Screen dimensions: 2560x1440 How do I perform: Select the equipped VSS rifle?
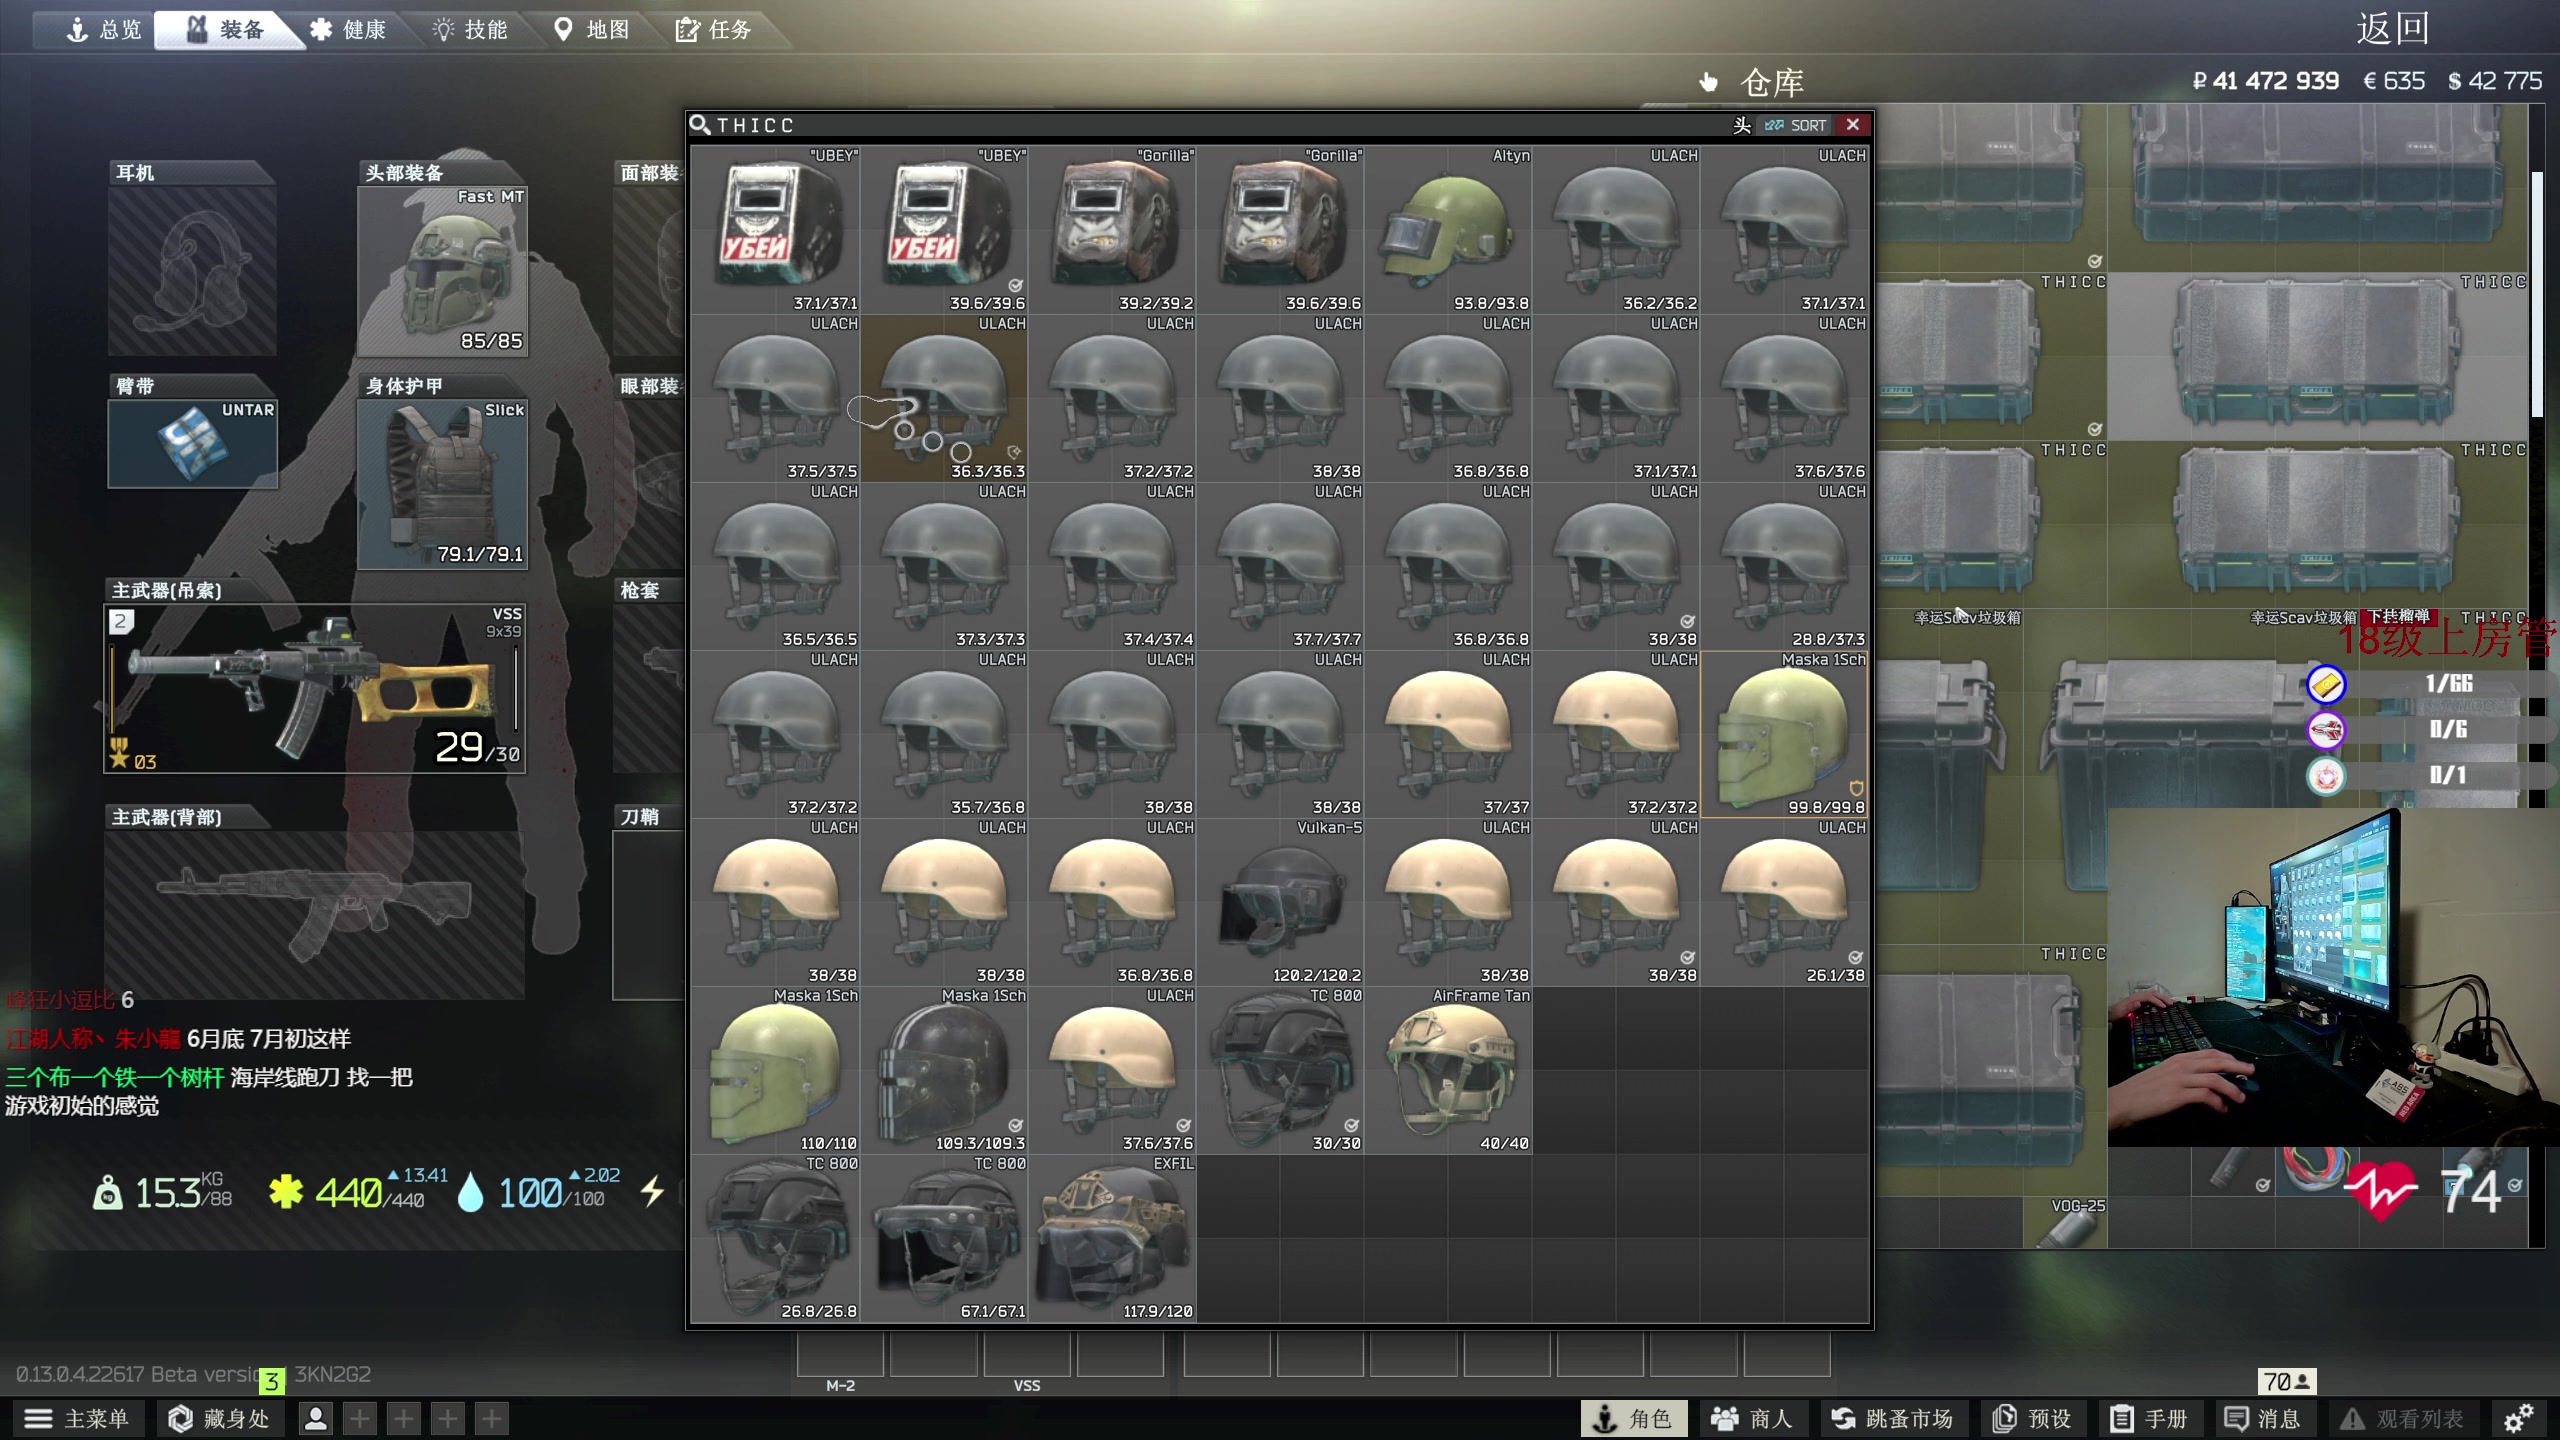click(315, 688)
